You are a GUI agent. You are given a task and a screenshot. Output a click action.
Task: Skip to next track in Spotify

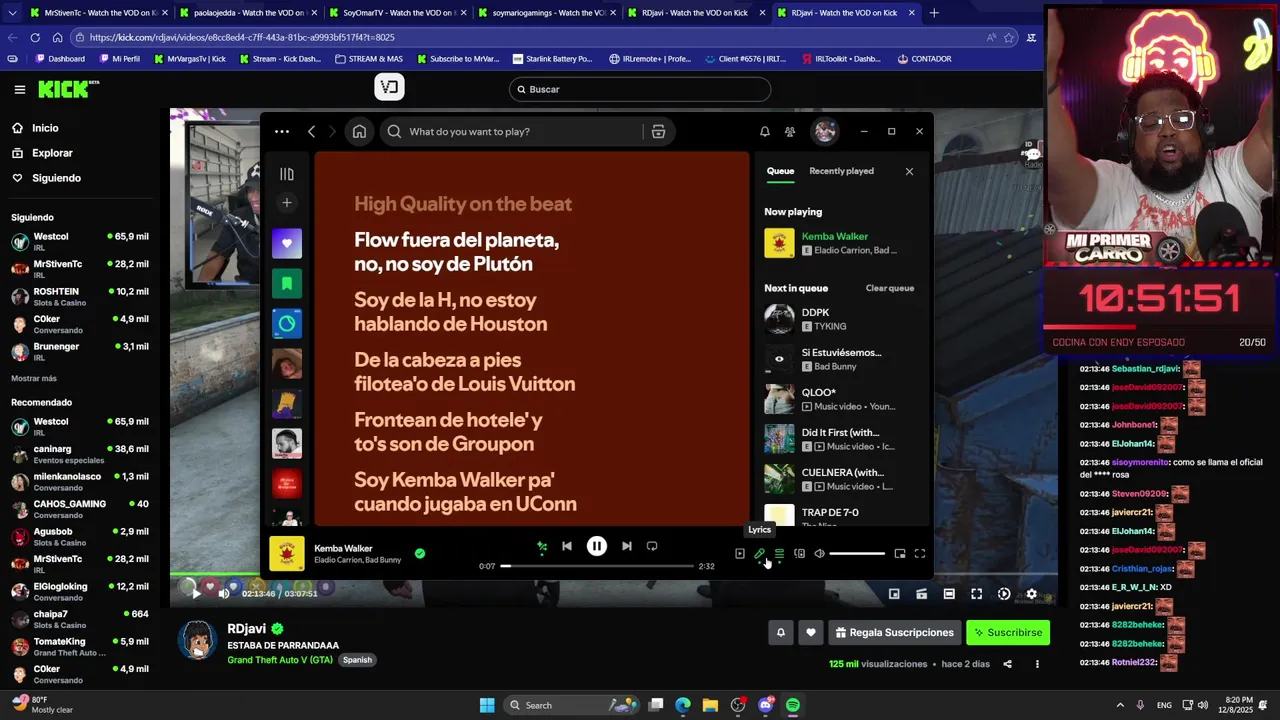(x=627, y=546)
